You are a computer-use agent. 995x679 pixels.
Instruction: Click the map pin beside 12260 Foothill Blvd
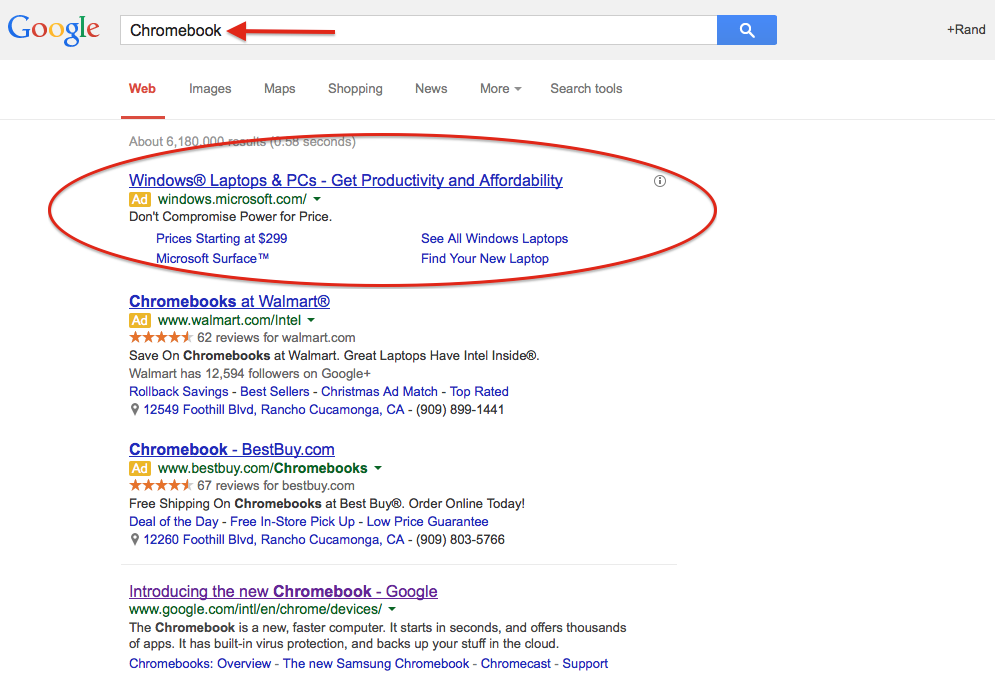(135, 540)
